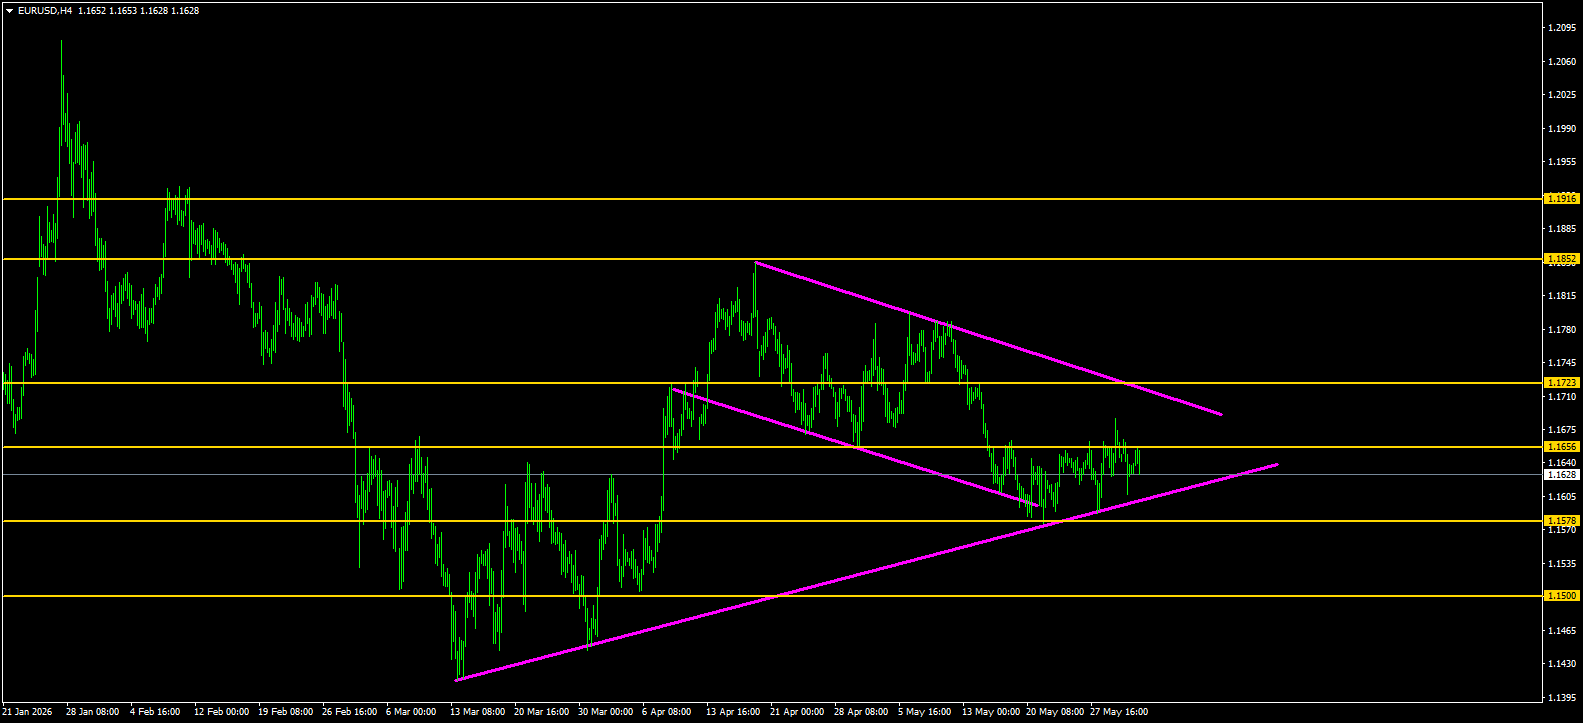The image size is (1583, 723).
Task: Select the 1.1500 yellow price label
Action: tap(1562, 596)
